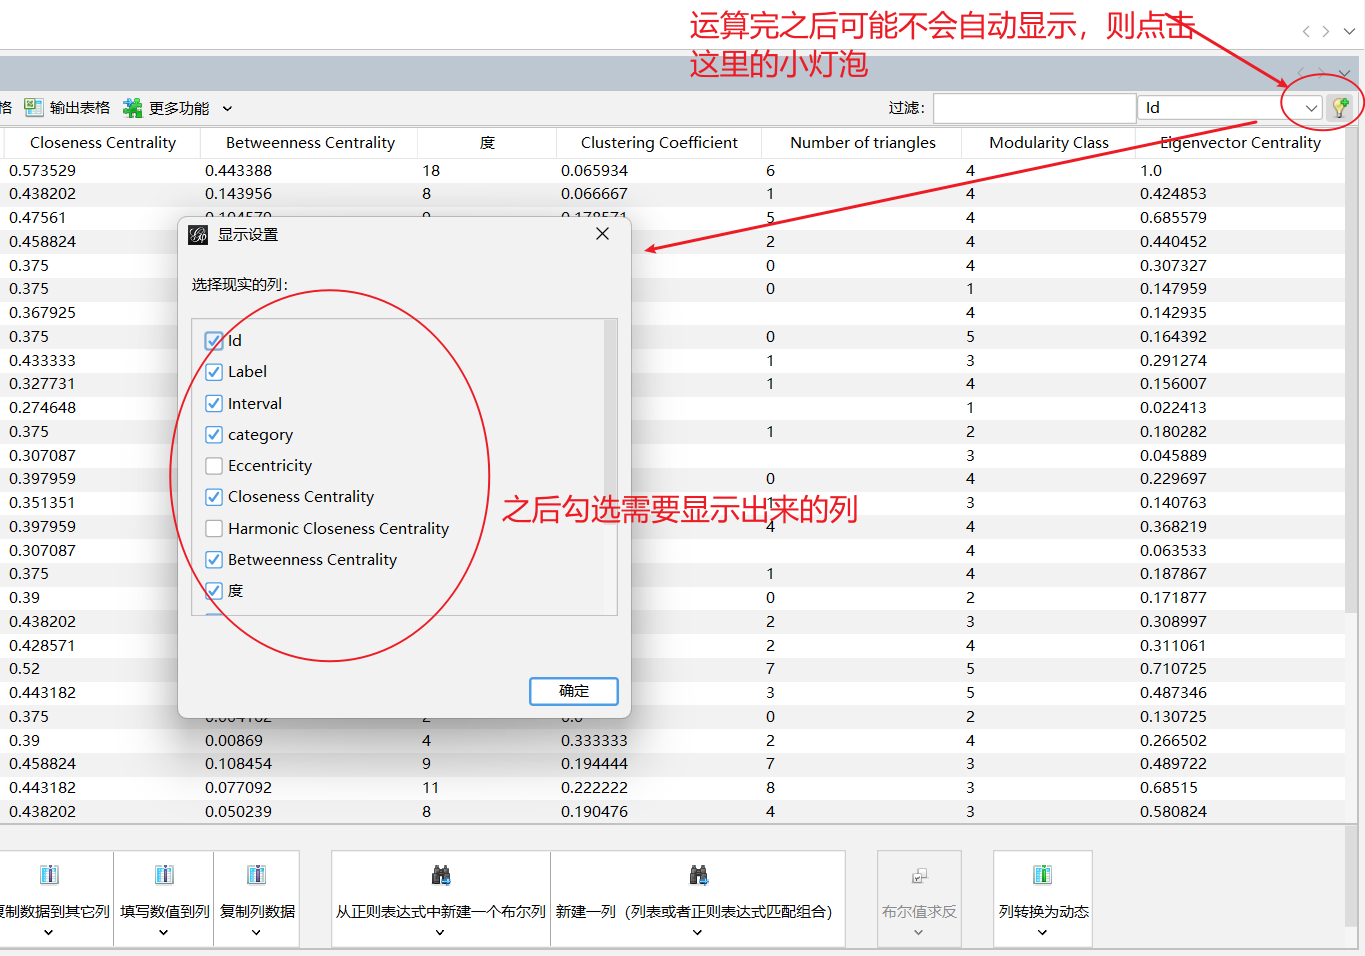The width and height of the screenshot is (1365, 956).
Task: Uncheck the Interval column checkbox
Action: pyautogui.click(x=214, y=404)
